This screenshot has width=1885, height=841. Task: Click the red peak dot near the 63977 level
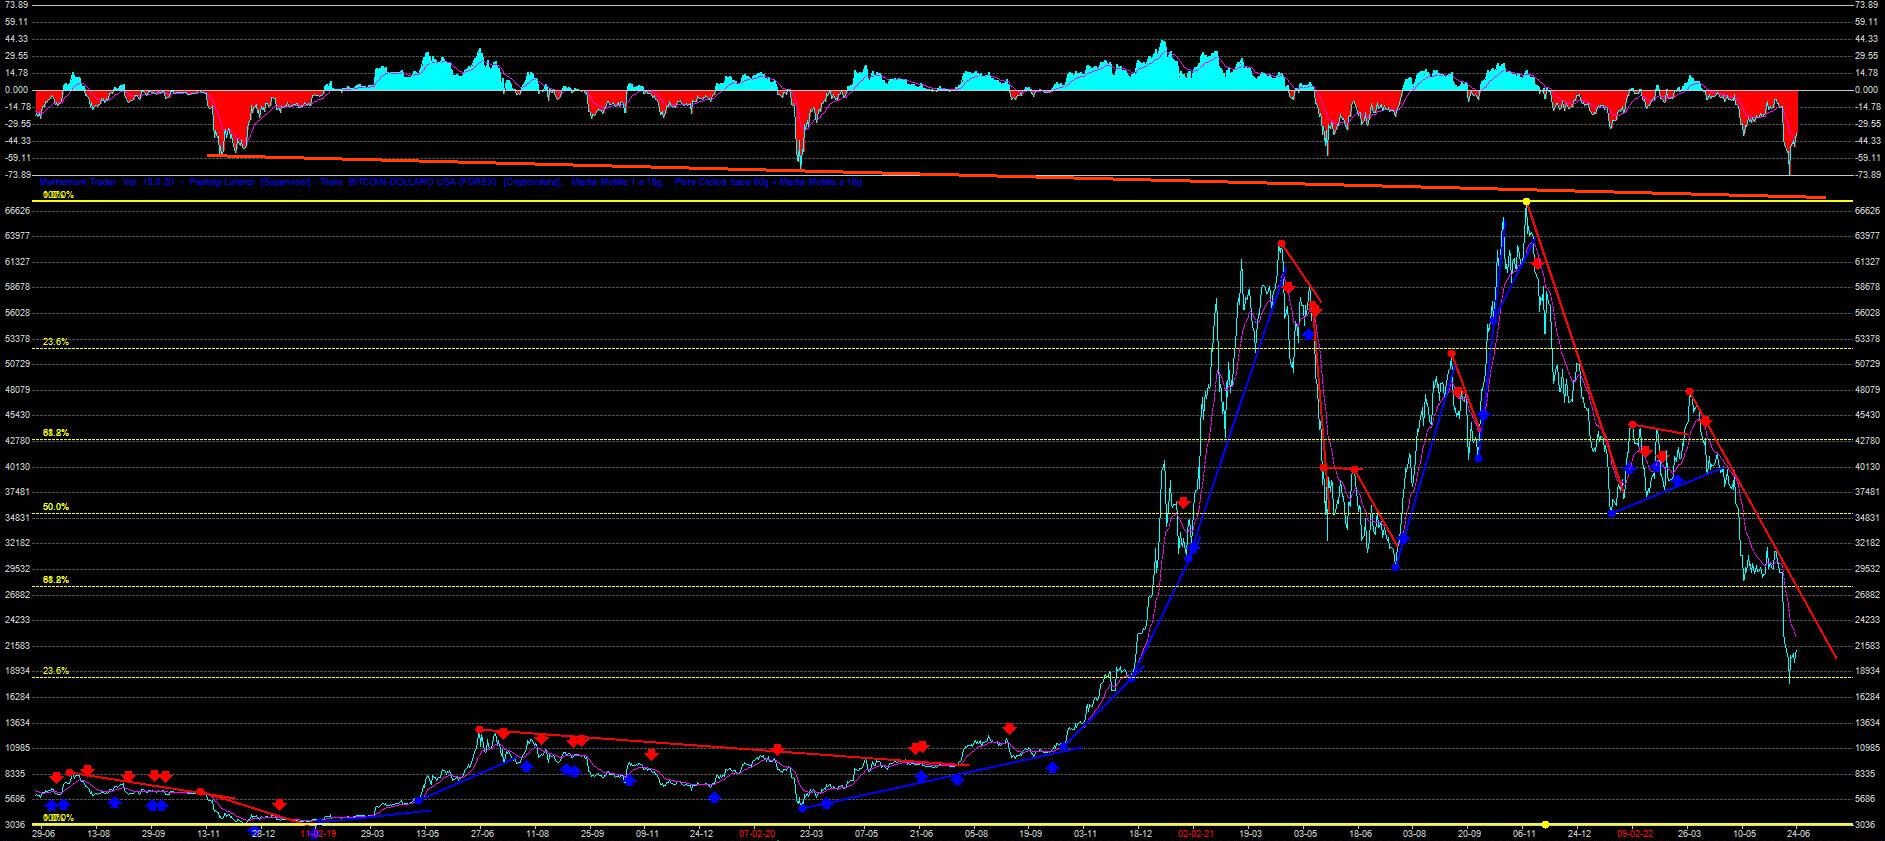[x=1281, y=244]
